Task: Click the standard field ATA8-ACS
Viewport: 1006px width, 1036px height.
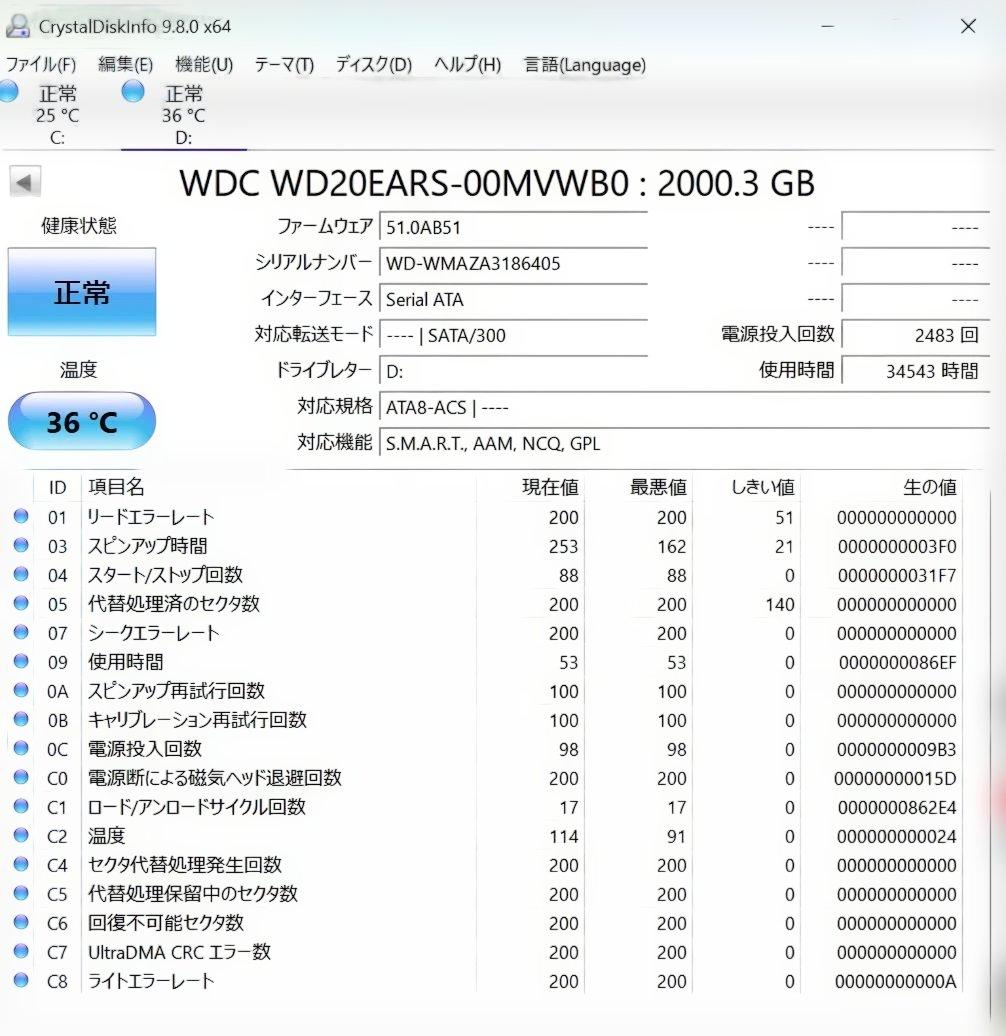Action: pos(684,407)
